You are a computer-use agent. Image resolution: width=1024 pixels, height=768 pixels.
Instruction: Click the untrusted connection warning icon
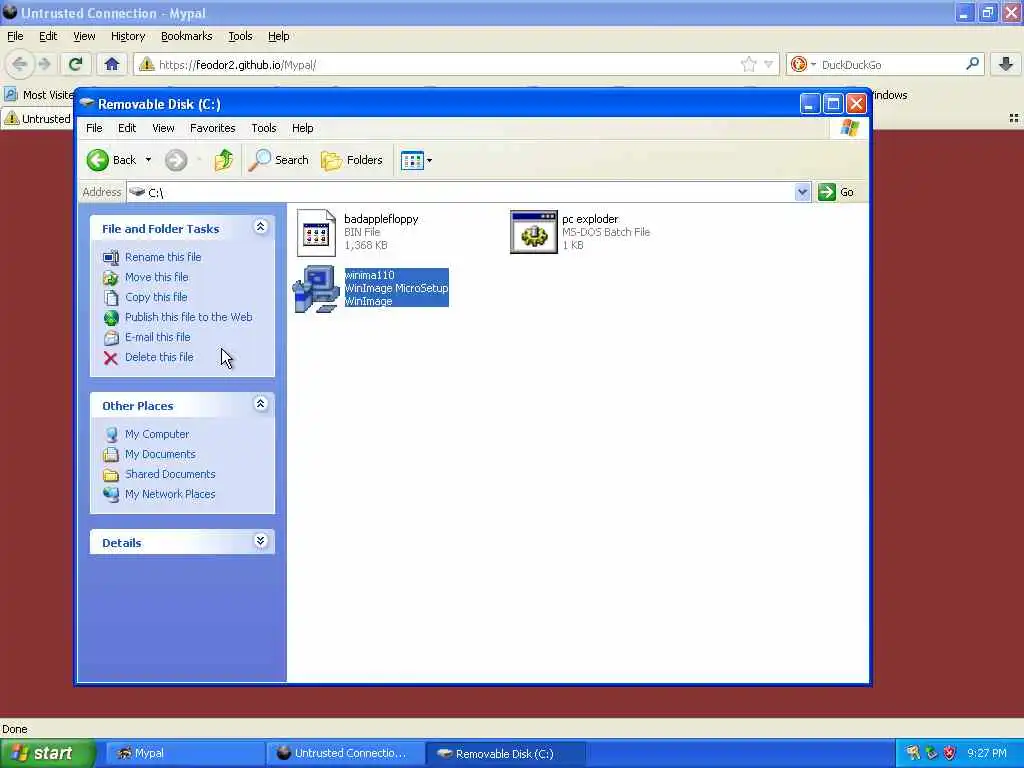(146, 64)
